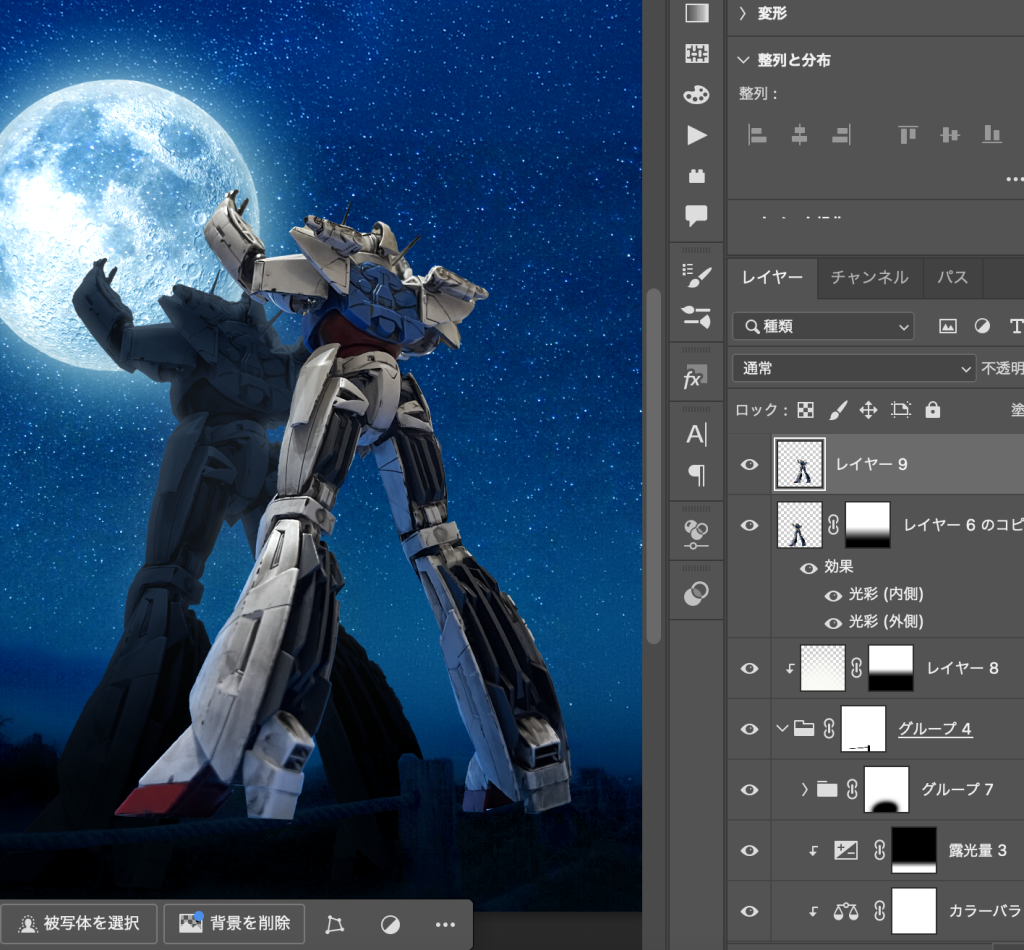Open the Gradients panel icon
The image size is (1024, 950).
click(695, 13)
